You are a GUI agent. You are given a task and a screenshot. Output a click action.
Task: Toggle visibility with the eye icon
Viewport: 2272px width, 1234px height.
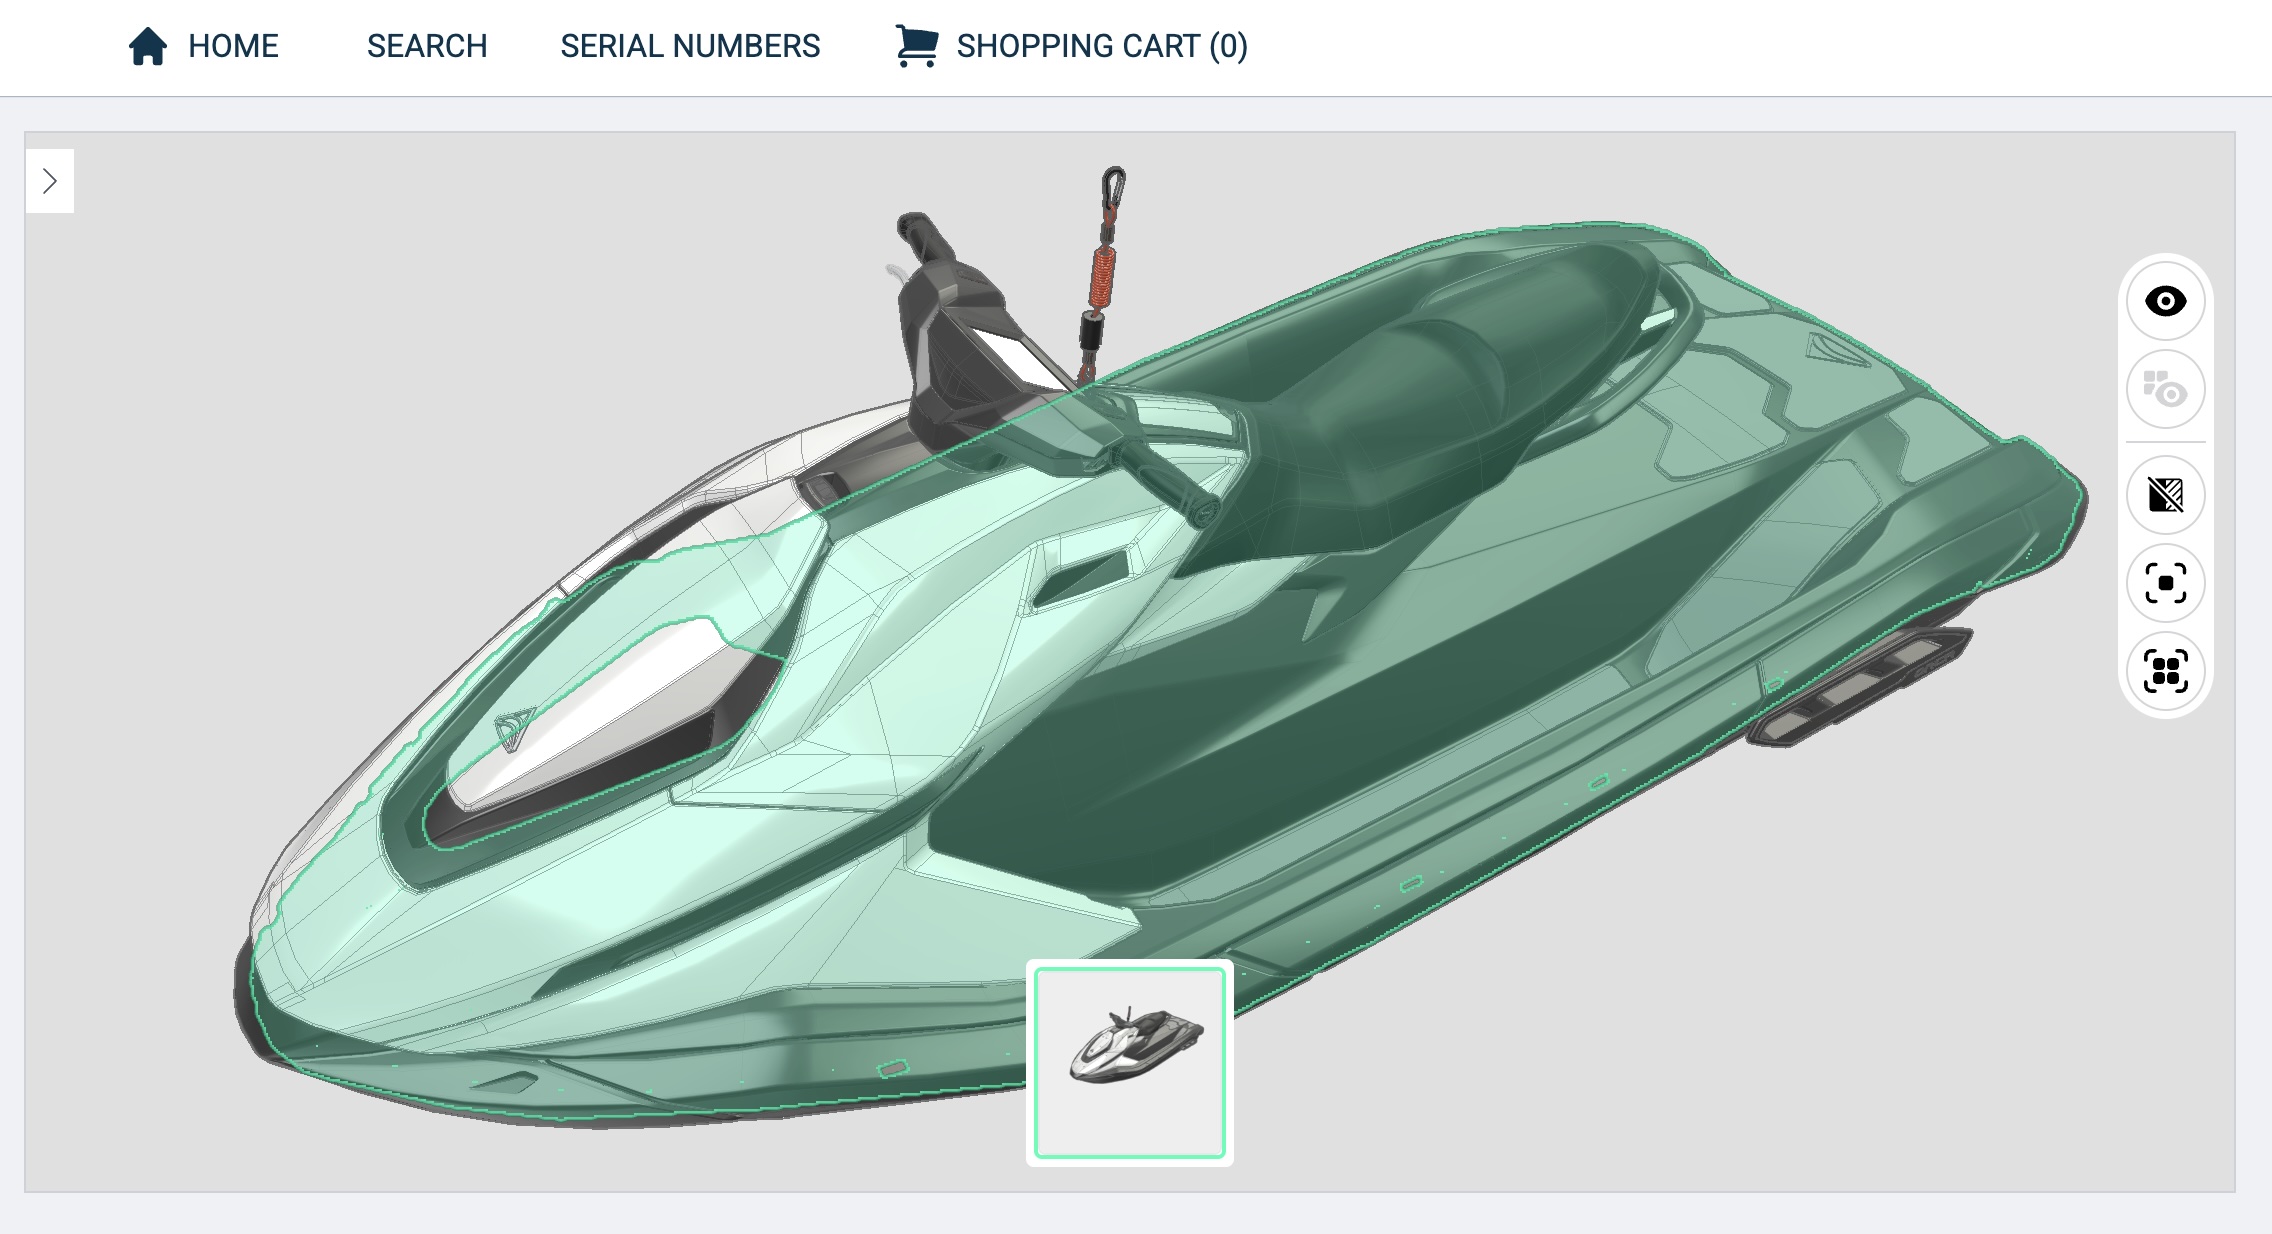tap(2165, 301)
